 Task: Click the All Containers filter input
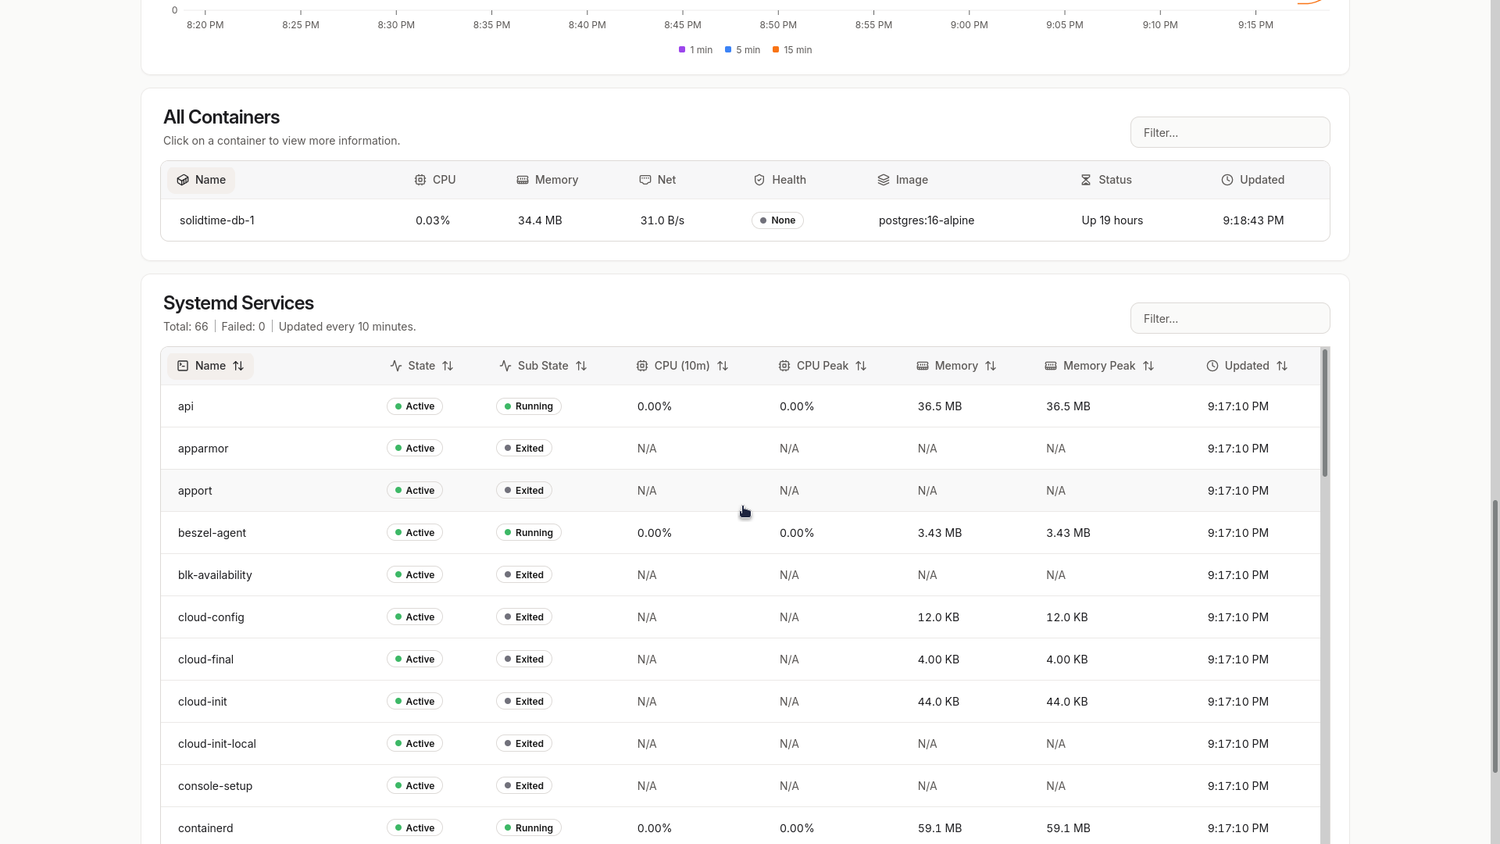click(x=1230, y=132)
